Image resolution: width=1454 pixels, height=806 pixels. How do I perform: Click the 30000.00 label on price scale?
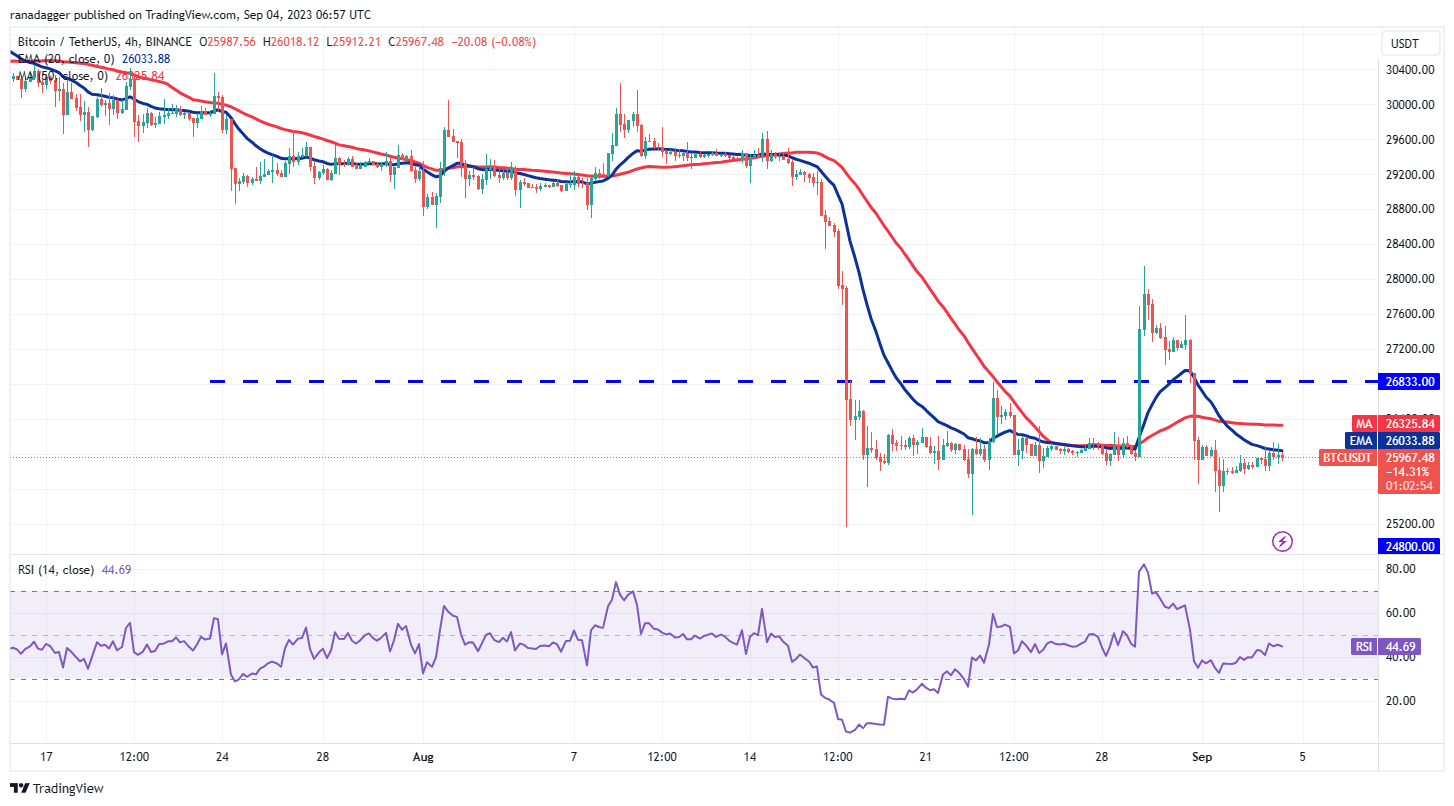coord(1412,104)
